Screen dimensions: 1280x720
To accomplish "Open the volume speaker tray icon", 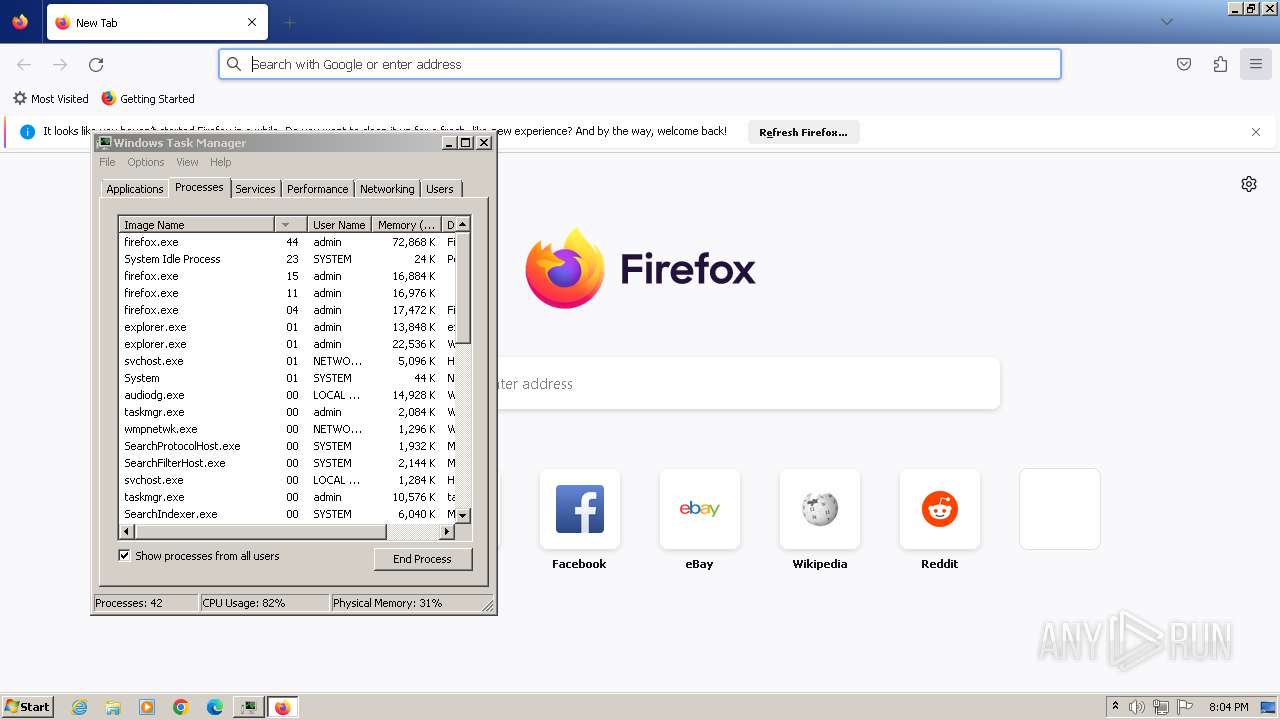I will (x=1137, y=707).
